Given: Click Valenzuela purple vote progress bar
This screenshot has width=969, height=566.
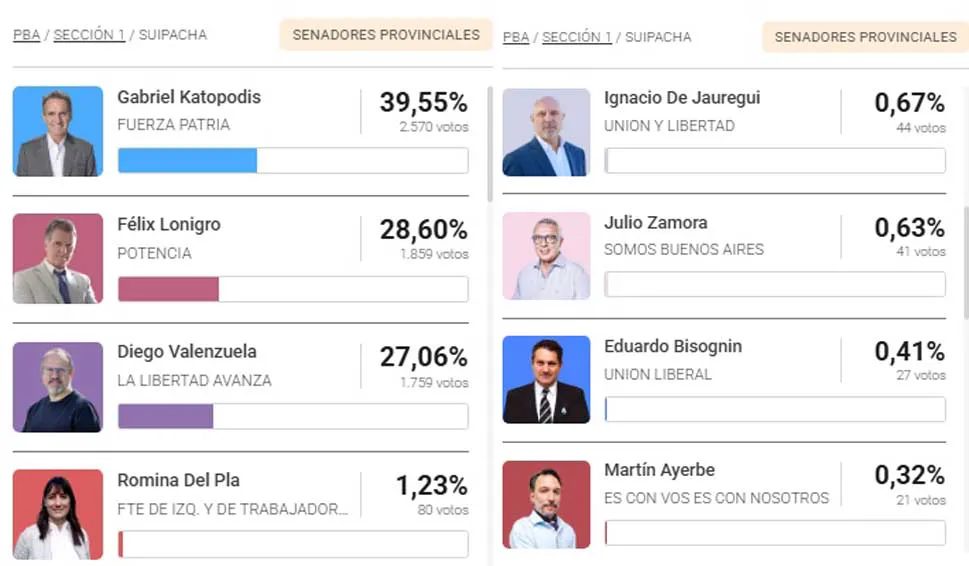Looking at the screenshot, I should pyautogui.click(x=166, y=416).
